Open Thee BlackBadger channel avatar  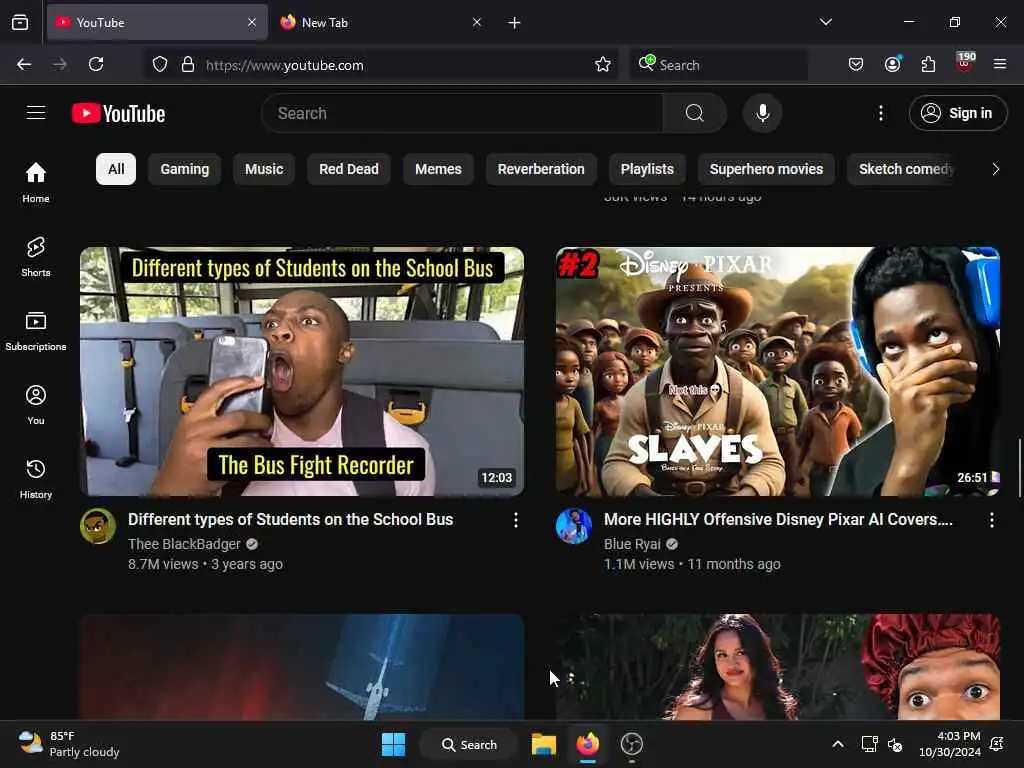point(98,526)
